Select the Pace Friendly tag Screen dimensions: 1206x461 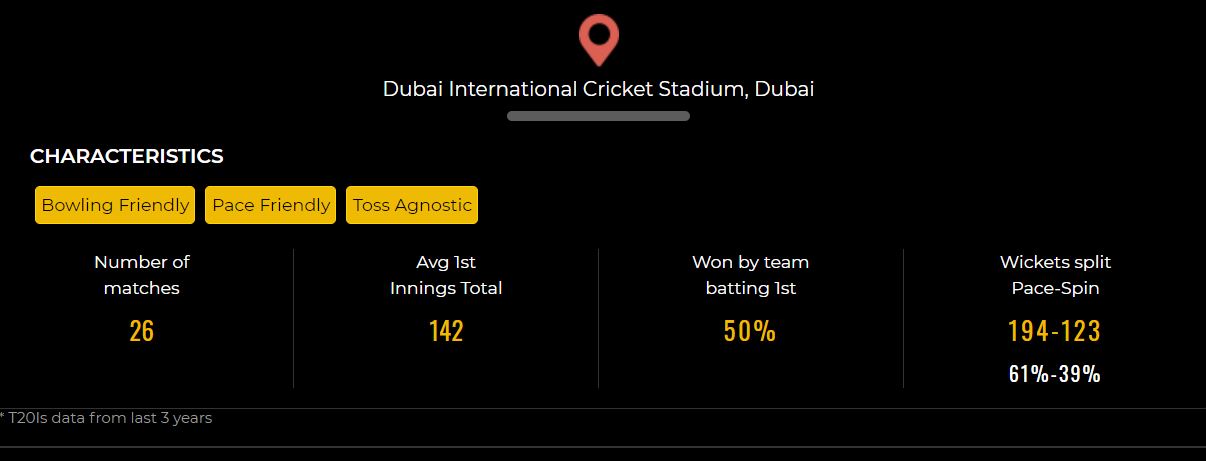(271, 205)
